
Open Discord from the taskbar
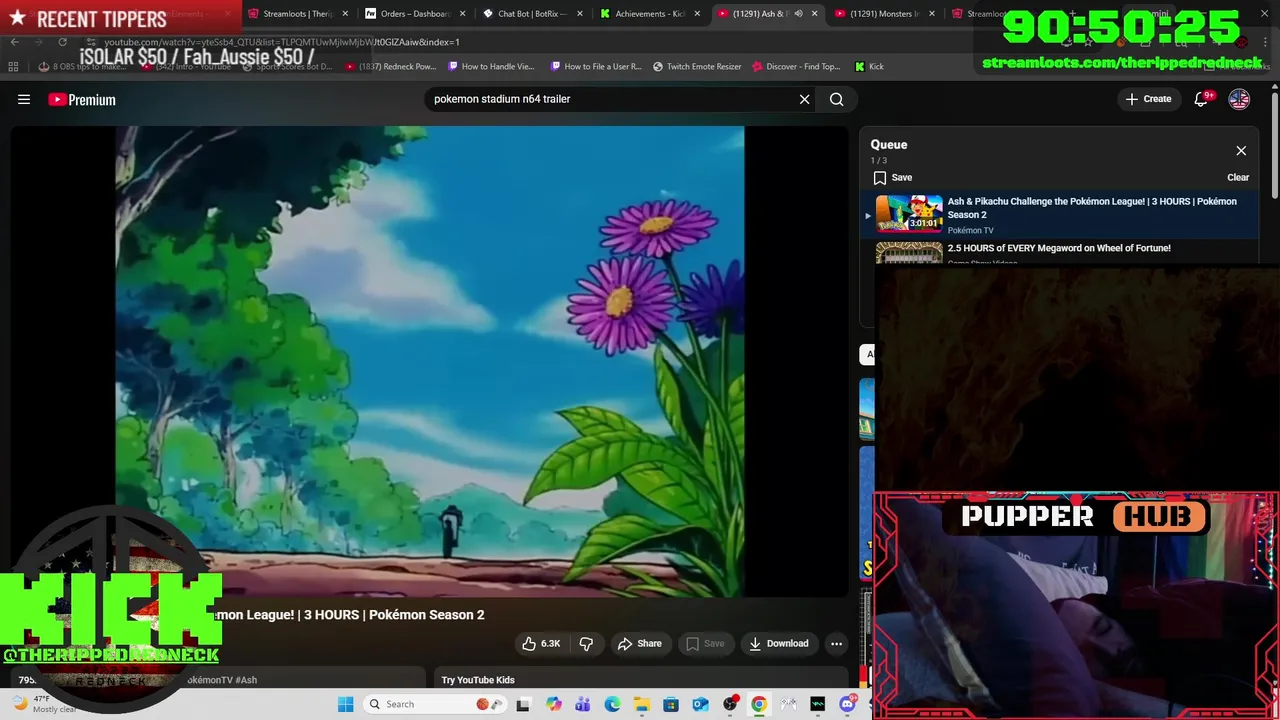pos(848,704)
